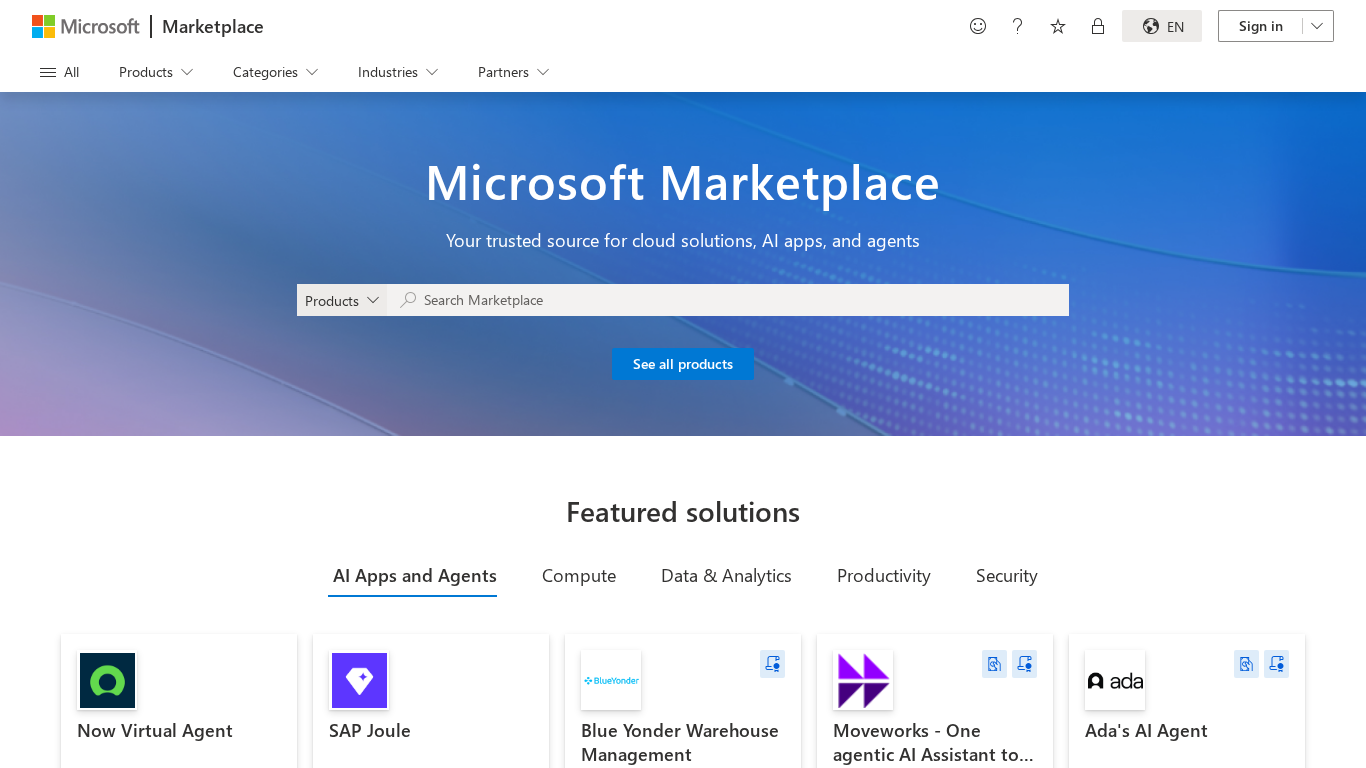Viewport: 1366px width, 768px height.
Task: Open Ada's AI Agent title
Action: coord(1146,731)
